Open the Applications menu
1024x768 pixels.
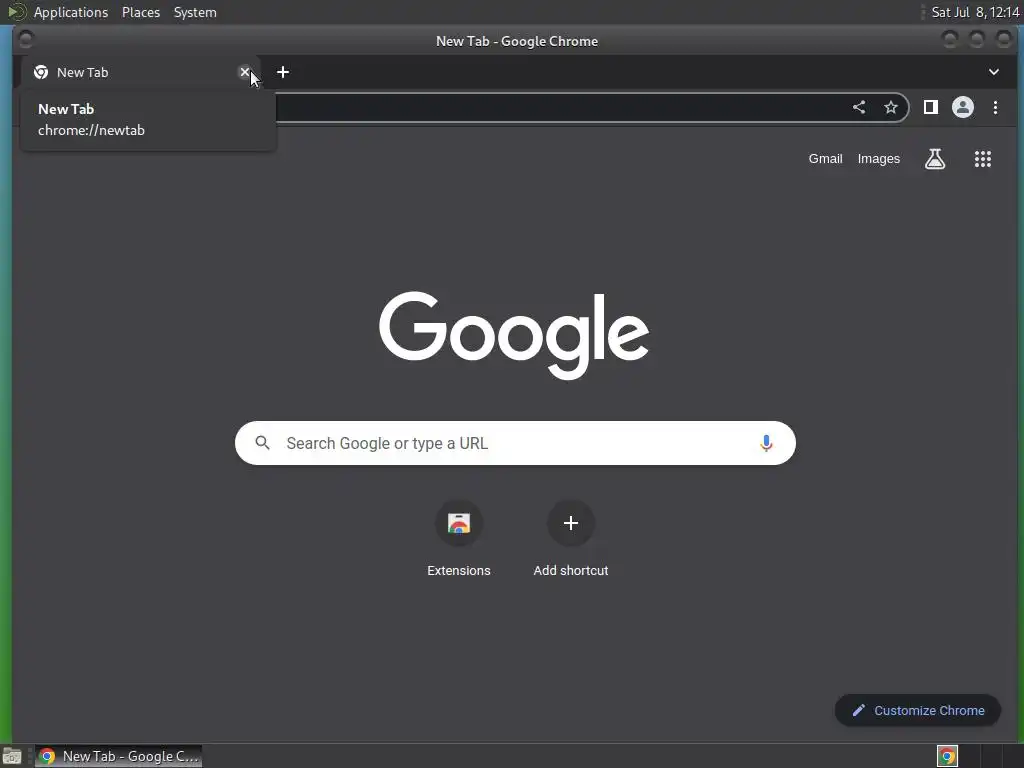[x=71, y=12]
